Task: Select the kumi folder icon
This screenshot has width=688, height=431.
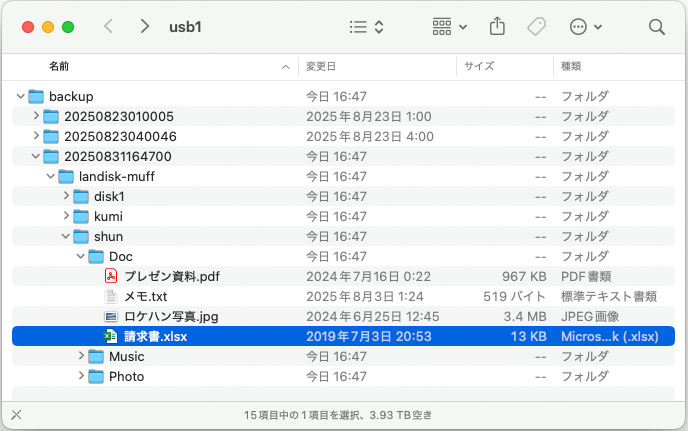Action: 81,216
